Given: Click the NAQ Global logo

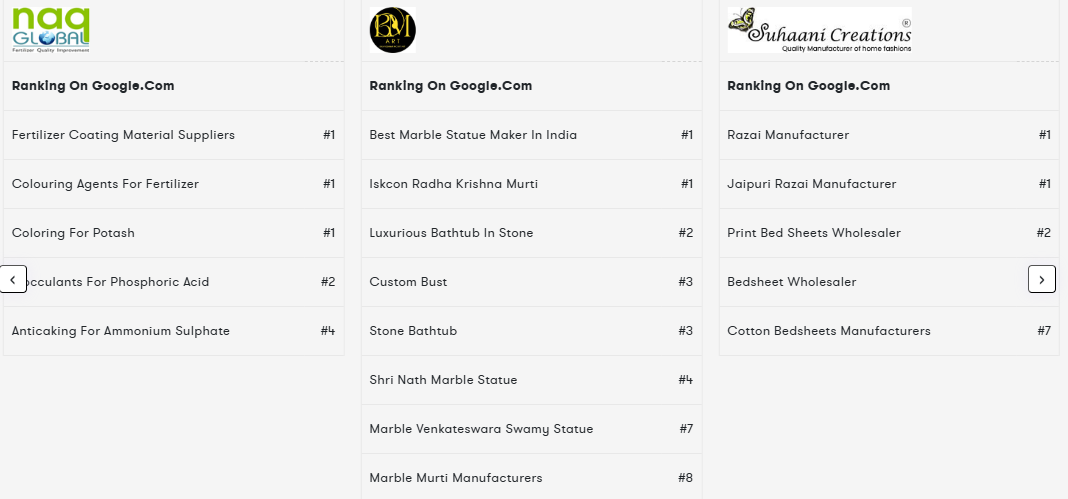Looking at the screenshot, I should pyautogui.click(x=51, y=29).
